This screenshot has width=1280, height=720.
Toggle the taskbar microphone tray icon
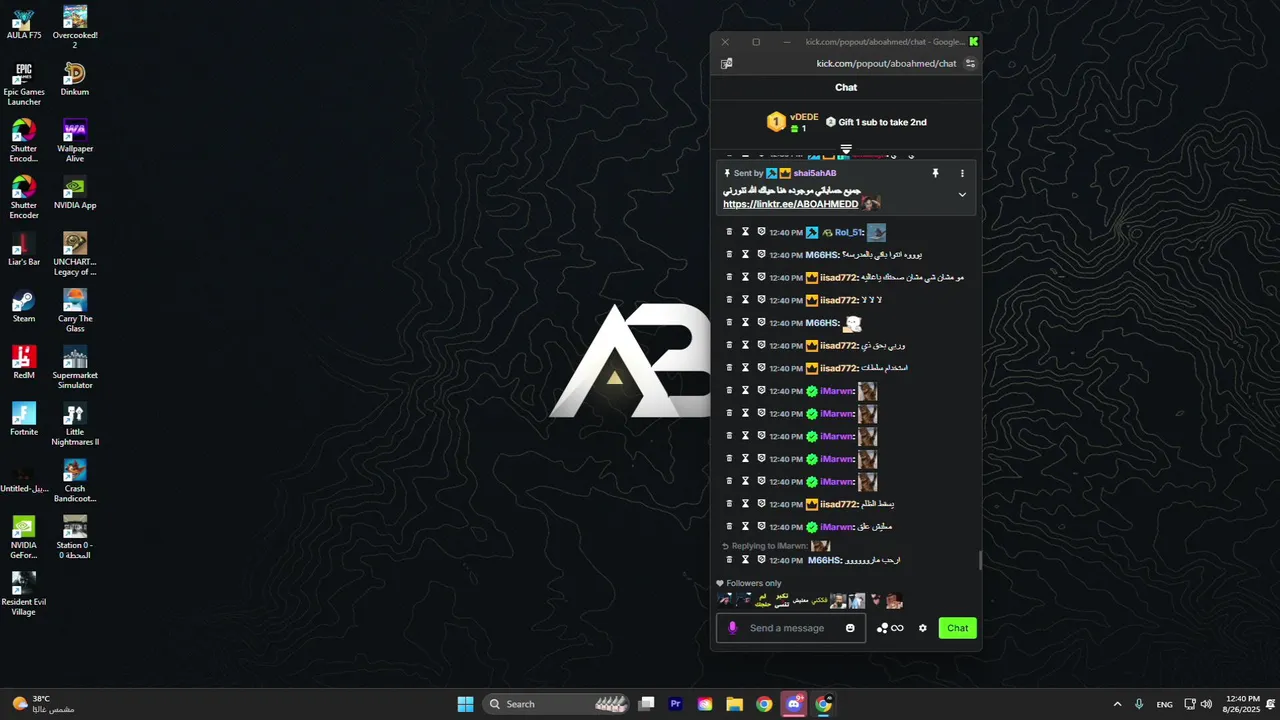click(x=1139, y=704)
